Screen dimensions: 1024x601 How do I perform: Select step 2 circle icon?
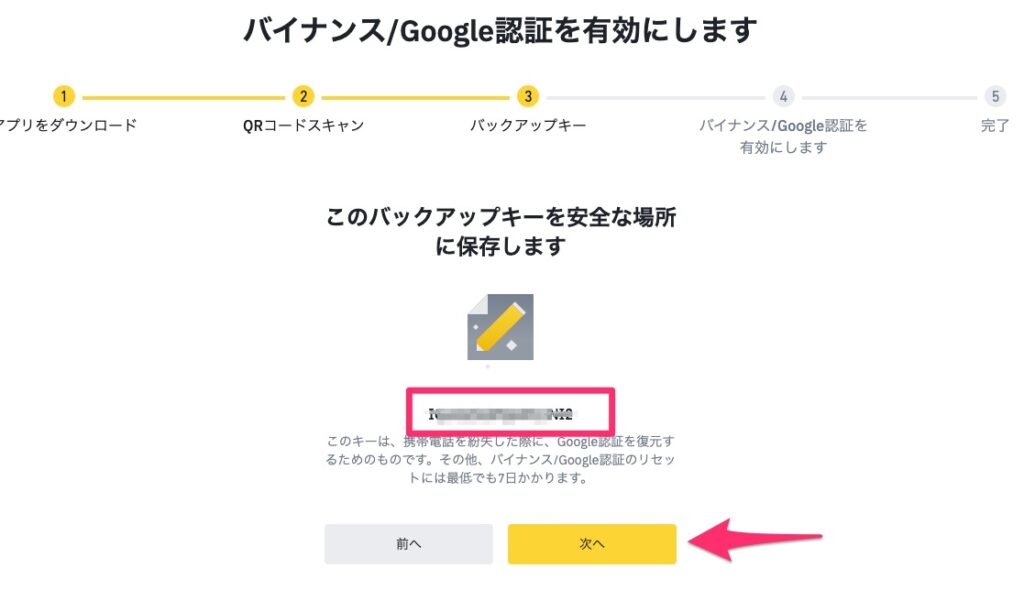point(303,97)
